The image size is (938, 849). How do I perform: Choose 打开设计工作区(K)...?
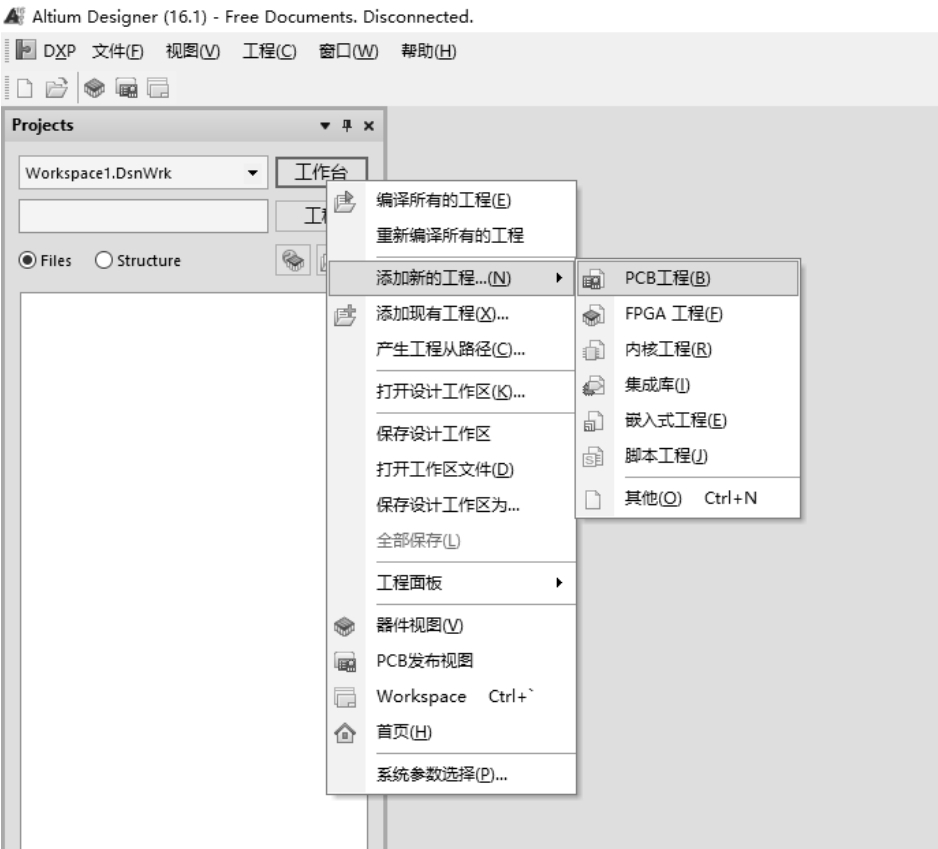[x=450, y=391]
